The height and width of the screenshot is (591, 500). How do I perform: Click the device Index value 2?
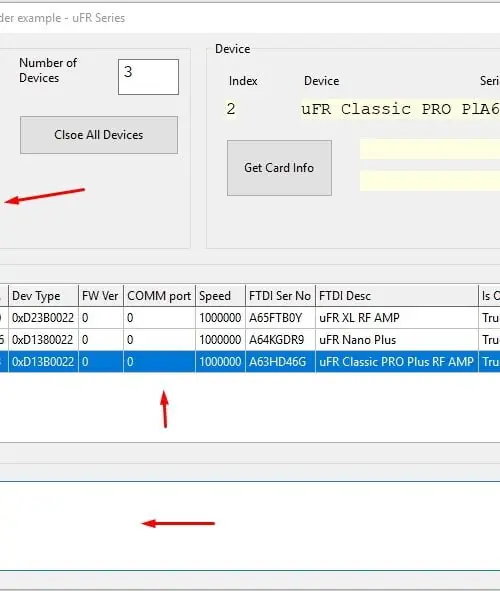pos(231,109)
